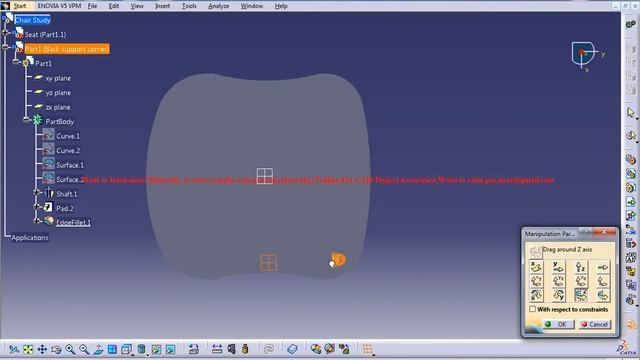The width and height of the screenshot is (640, 360).
Task: Select the xy plane tree item
Action: pos(58,78)
